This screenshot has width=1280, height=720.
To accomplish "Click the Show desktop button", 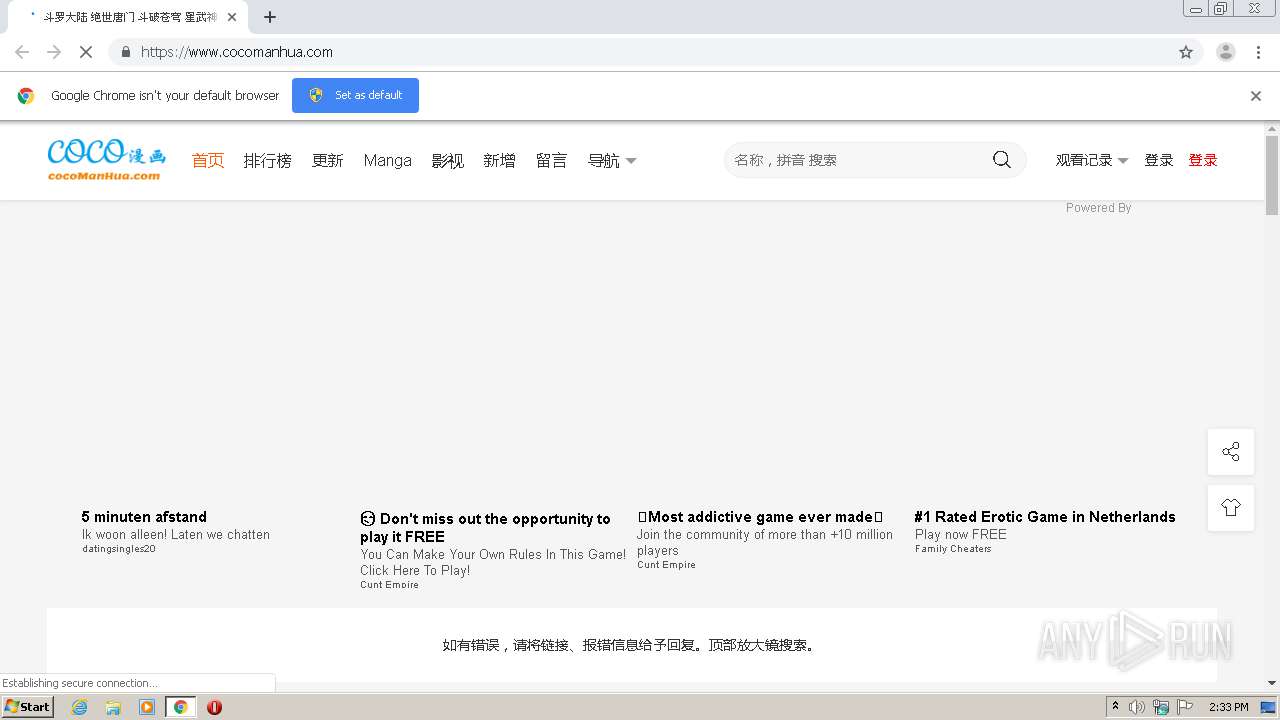I will point(1269,707).
